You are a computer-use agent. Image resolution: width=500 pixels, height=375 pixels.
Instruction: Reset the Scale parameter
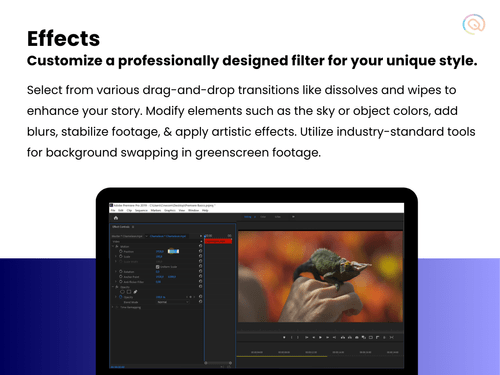pyautogui.click(x=200, y=256)
